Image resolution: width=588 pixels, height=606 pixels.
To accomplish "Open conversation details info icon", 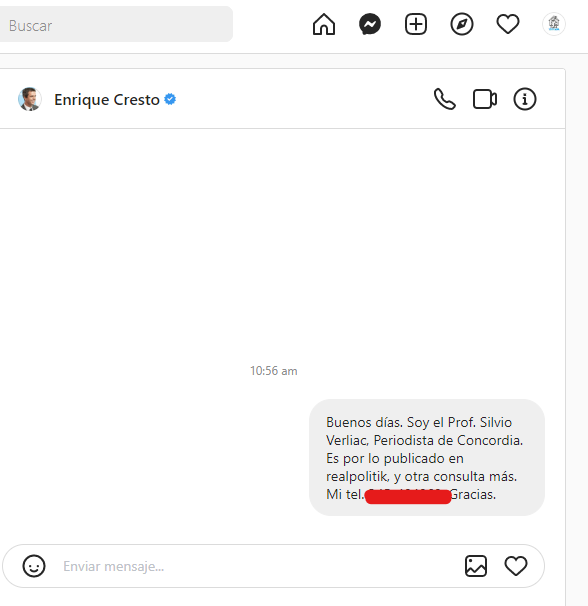I will pos(525,99).
